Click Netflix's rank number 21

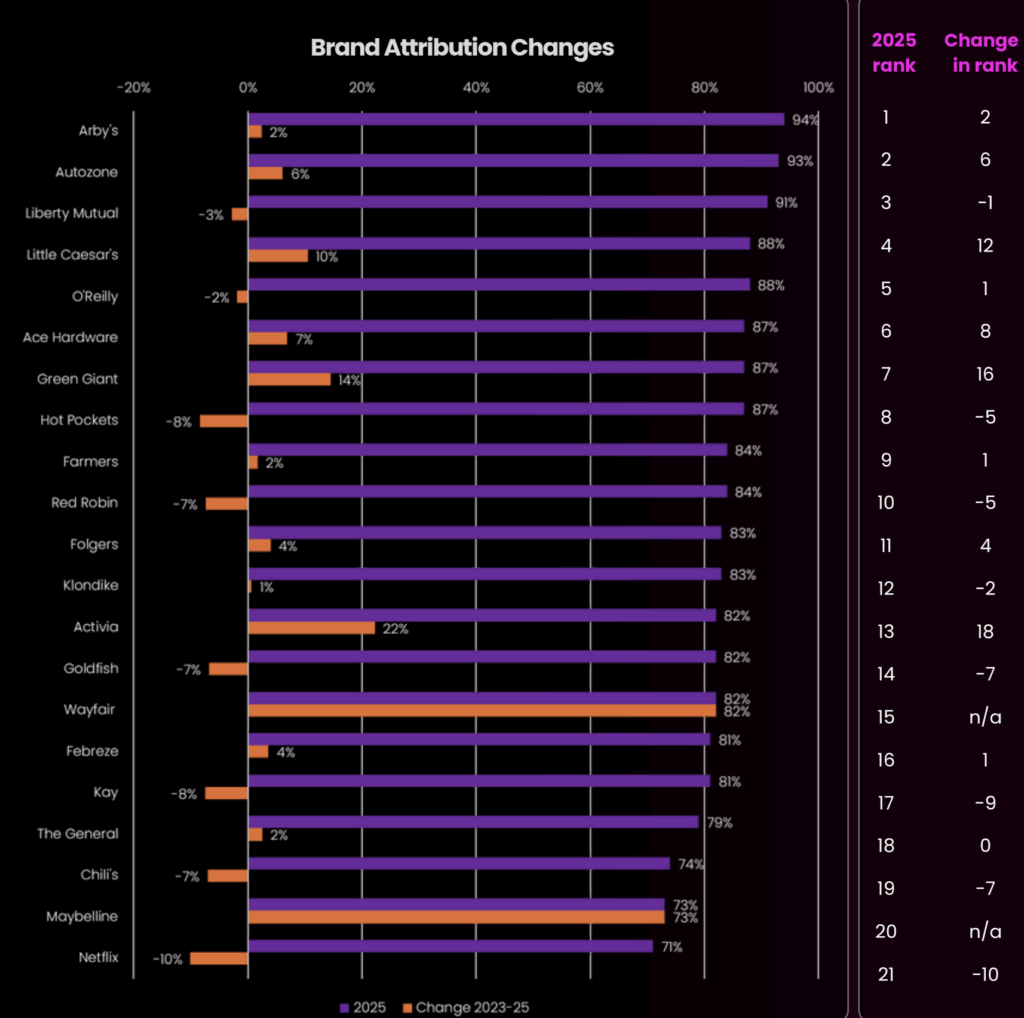coord(885,974)
